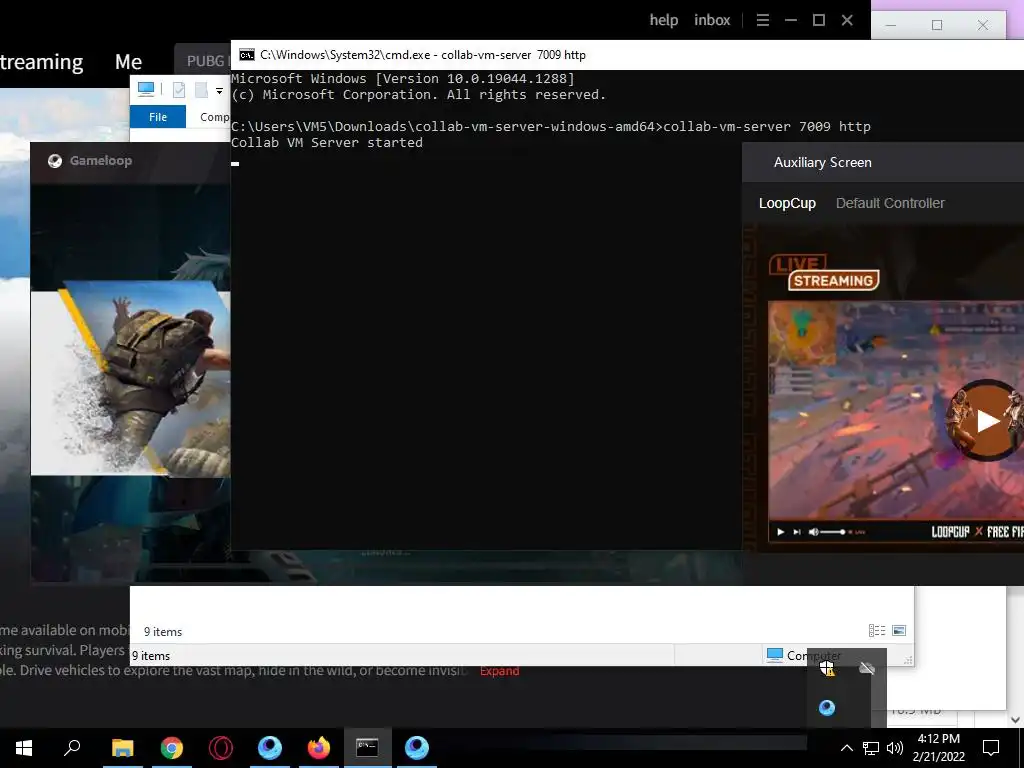The height and width of the screenshot is (768, 1024).
Task: Open the first Gameloop taskbar icon
Action: pyautogui.click(x=270, y=748)
